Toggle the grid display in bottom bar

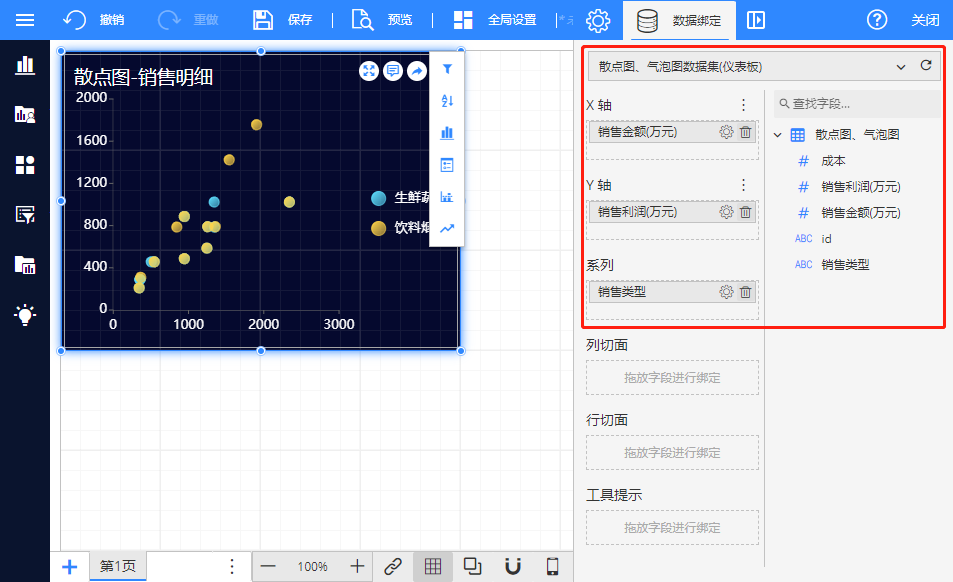[432, 567]
